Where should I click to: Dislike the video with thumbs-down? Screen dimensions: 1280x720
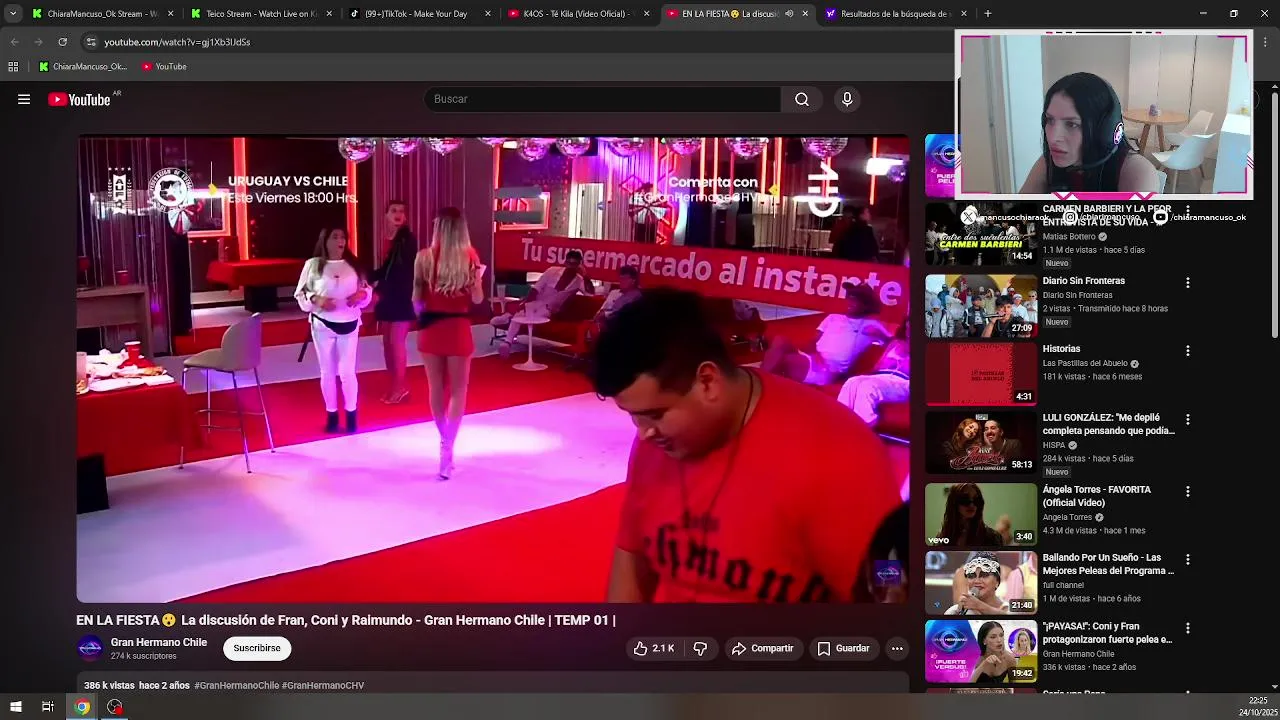pyautogui.click(x=700, y=648)
